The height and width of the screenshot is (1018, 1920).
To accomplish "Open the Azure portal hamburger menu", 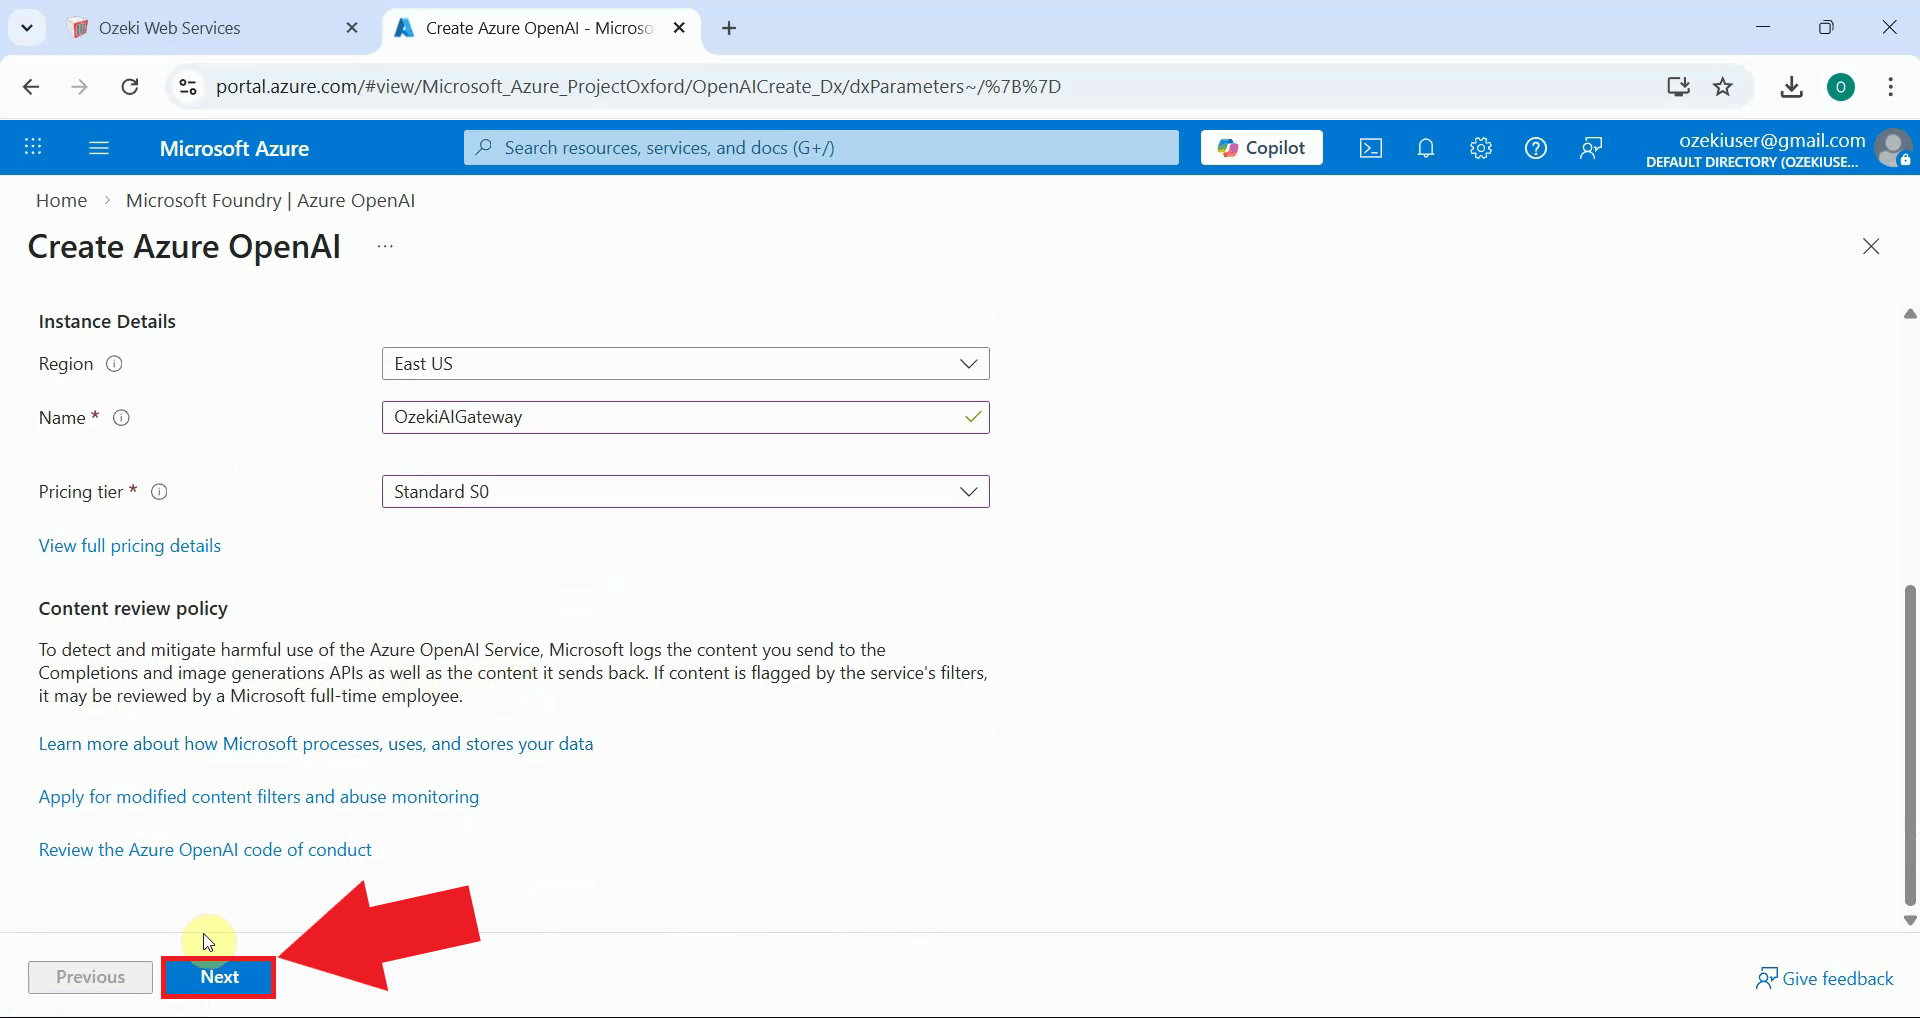I will coord(98,148).
